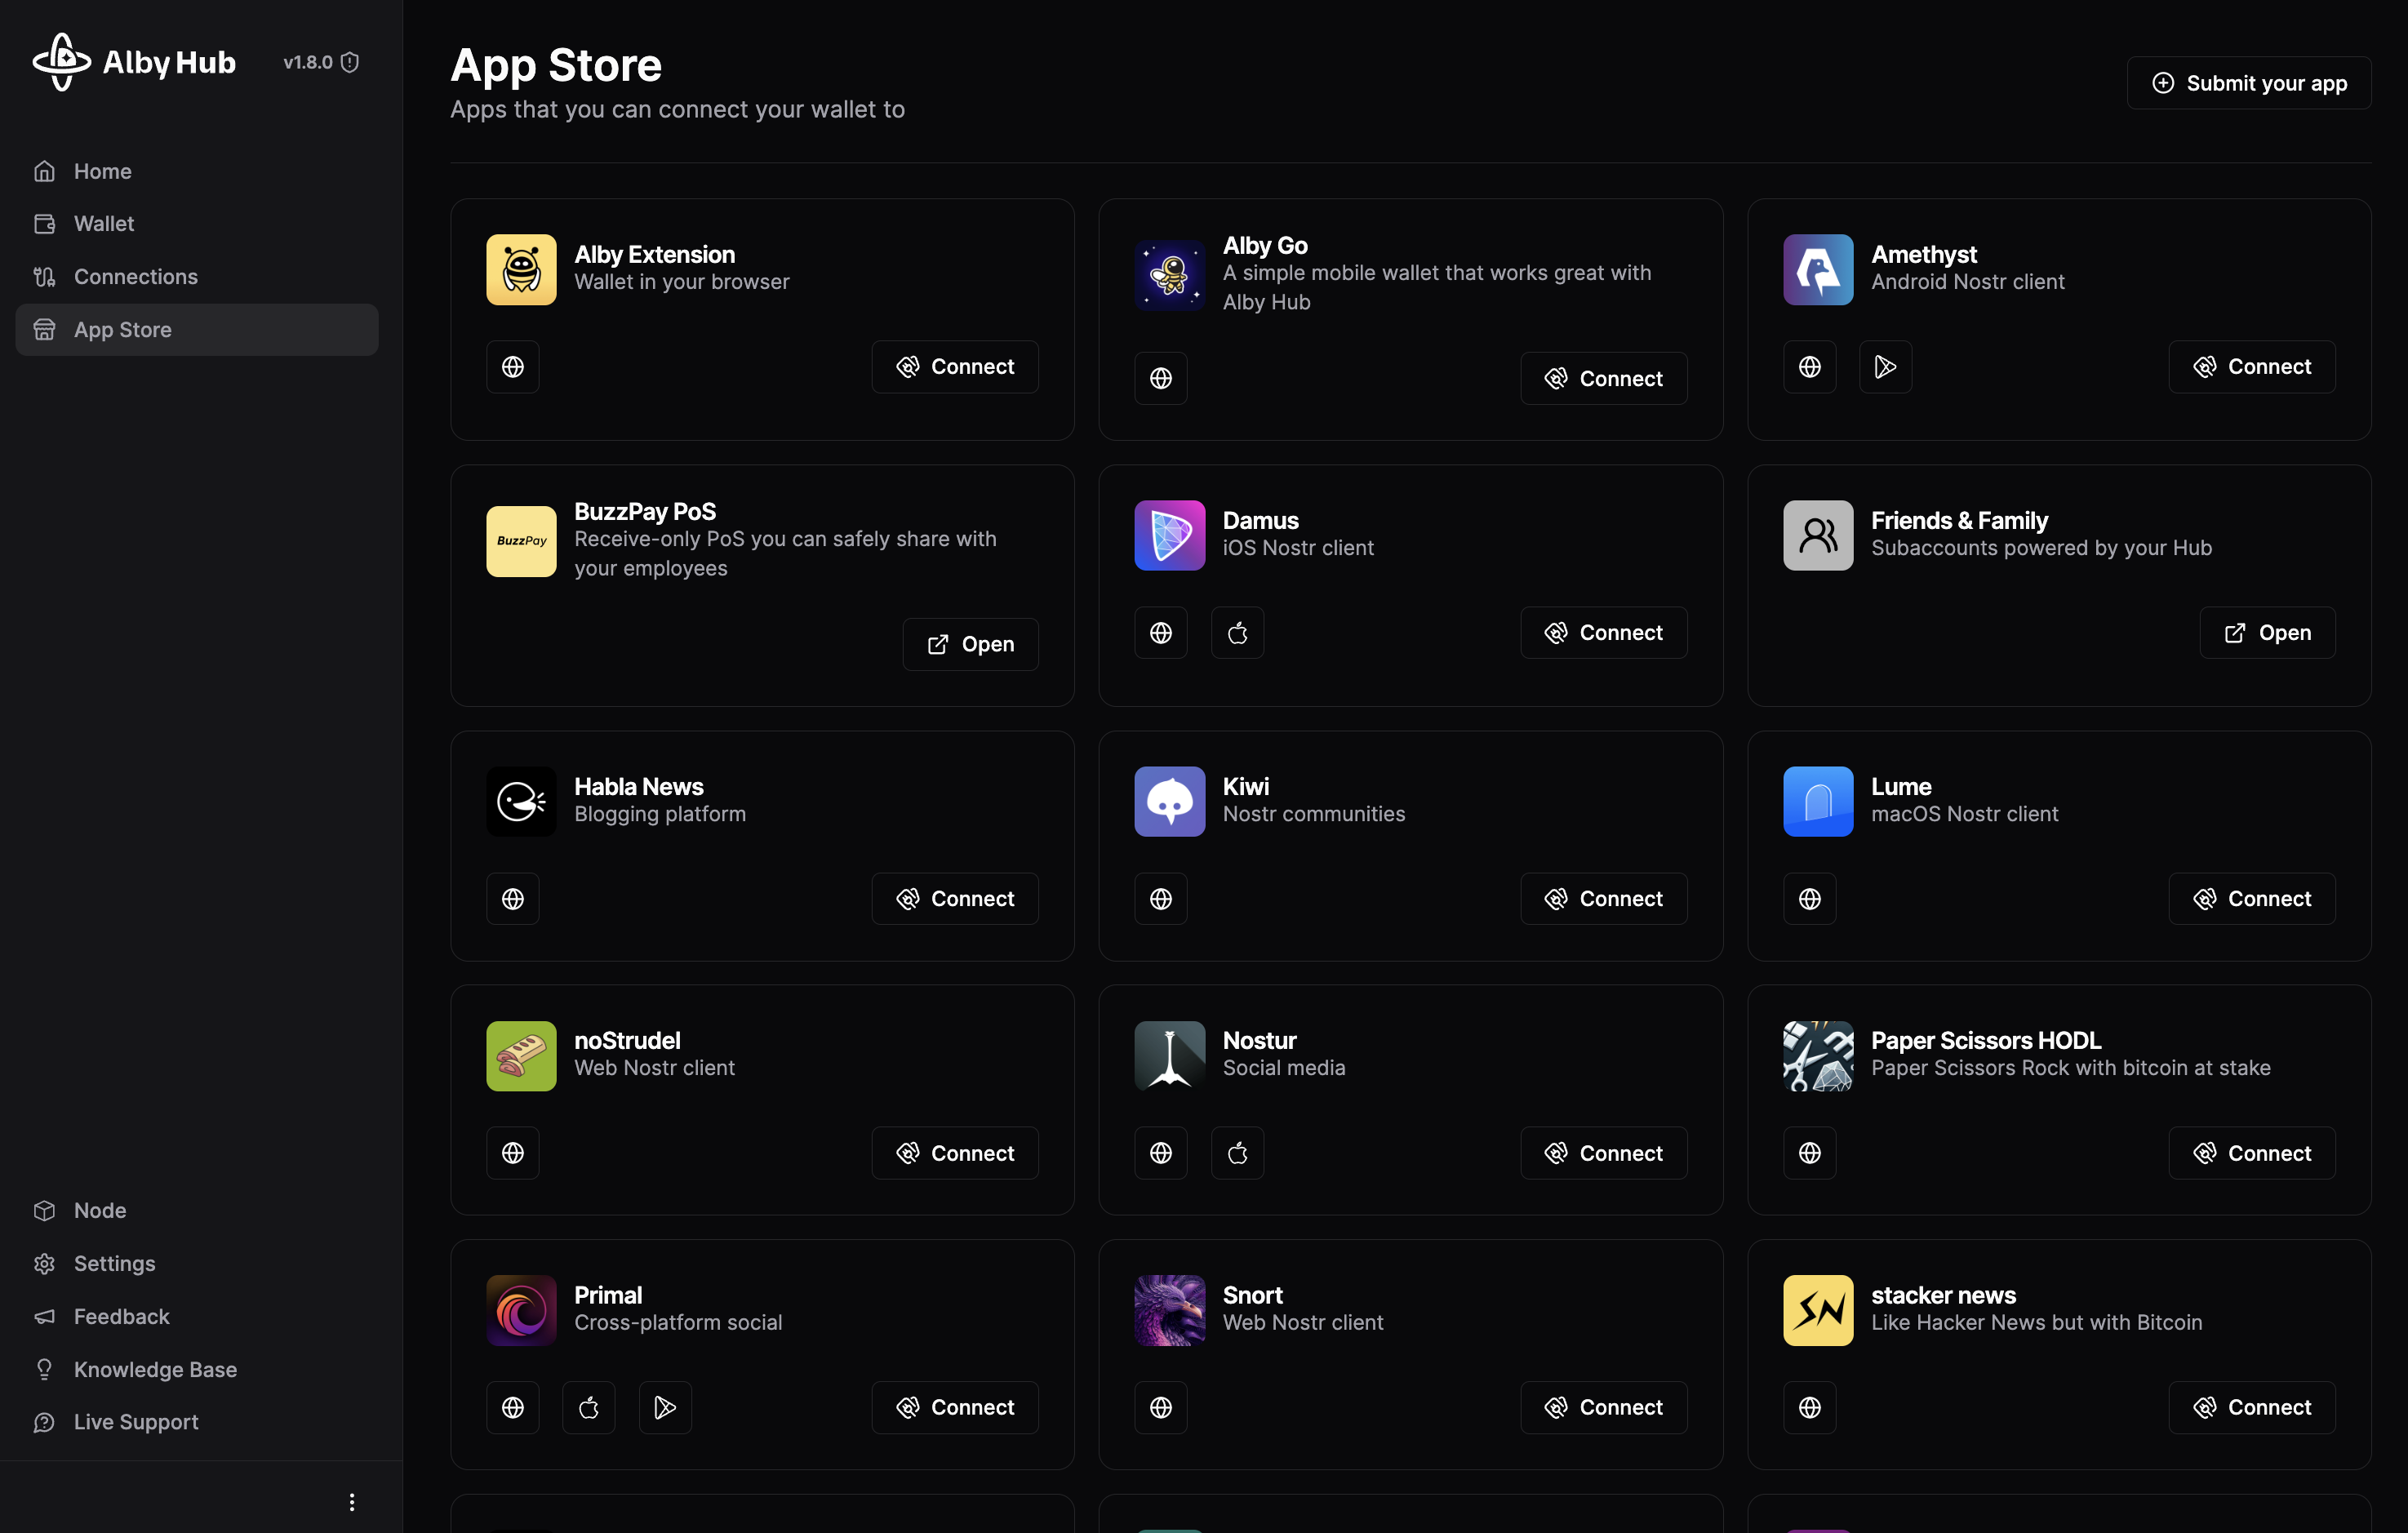This screenshot has height=1533, width=2408.
Task: Select App Store in sidebar
Action: (x=197, y=330)
